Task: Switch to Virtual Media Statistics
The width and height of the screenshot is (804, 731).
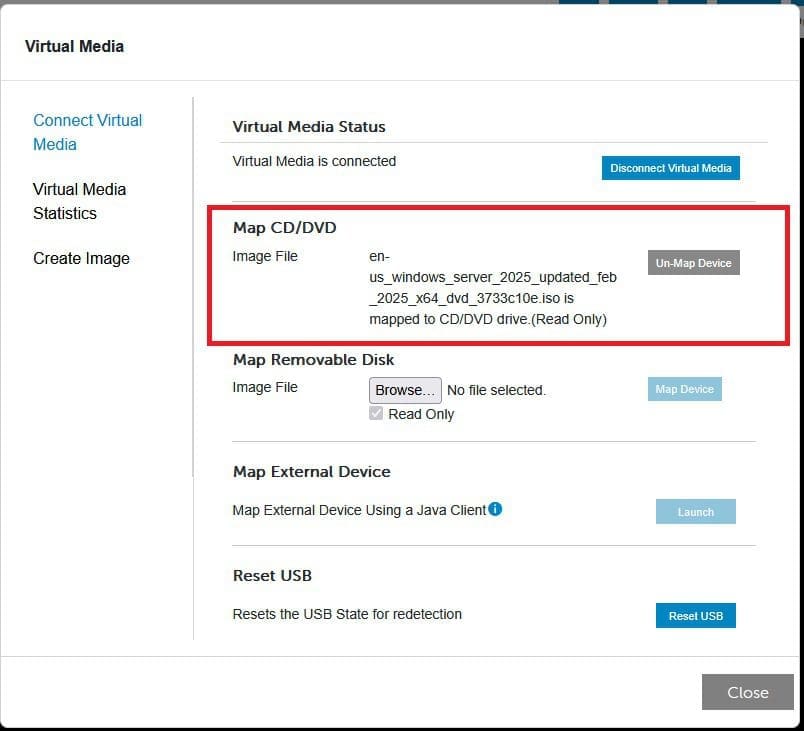Action: pos(79,201)
